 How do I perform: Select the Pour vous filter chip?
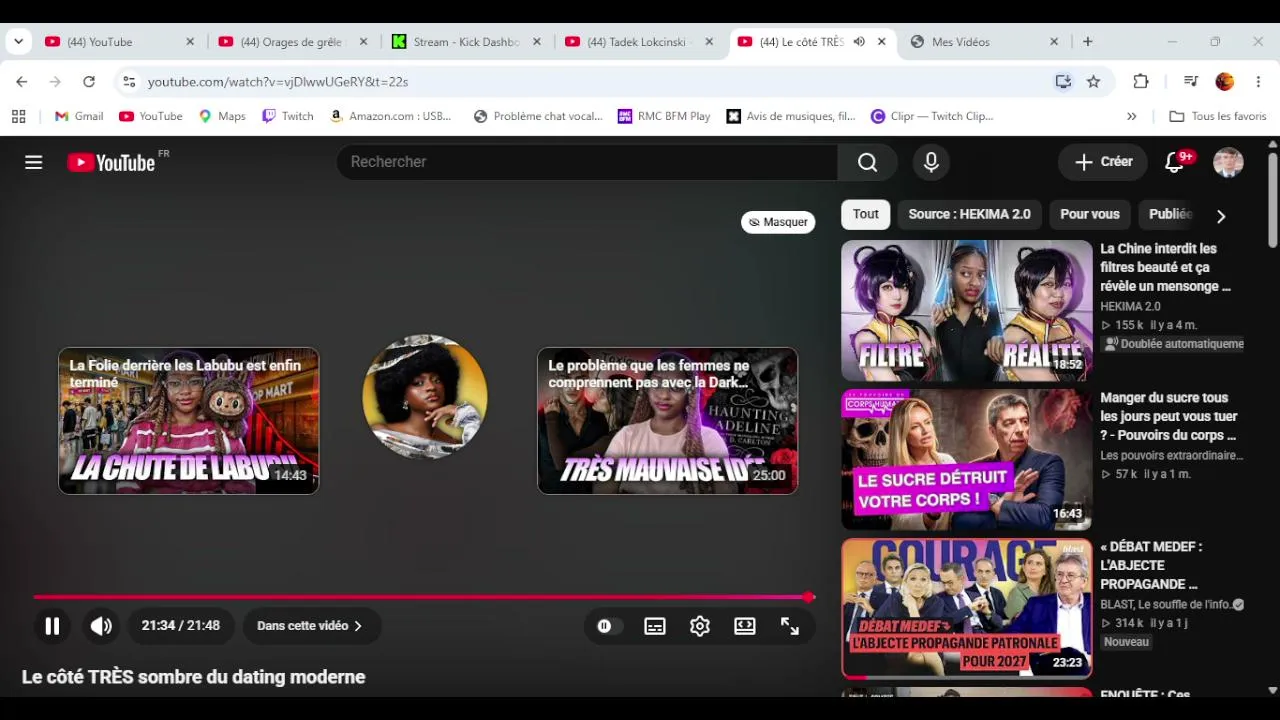tap(1090, 214)
